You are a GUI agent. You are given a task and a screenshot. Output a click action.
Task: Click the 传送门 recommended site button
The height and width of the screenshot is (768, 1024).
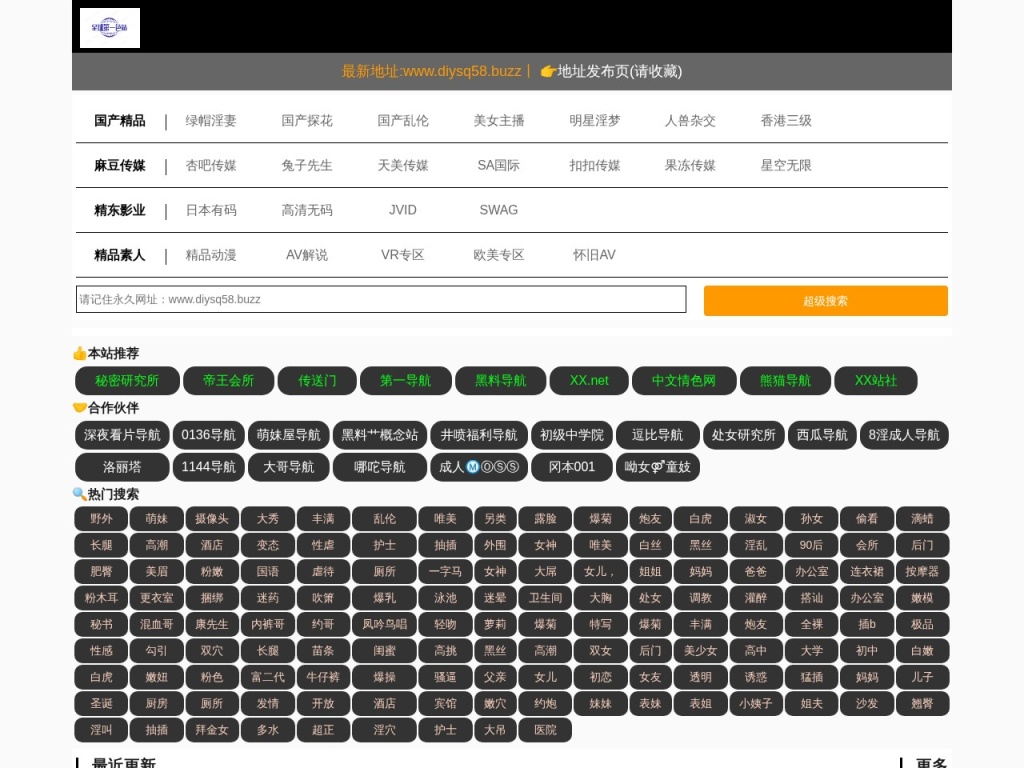pyautogui.click(x=317, y=380)
